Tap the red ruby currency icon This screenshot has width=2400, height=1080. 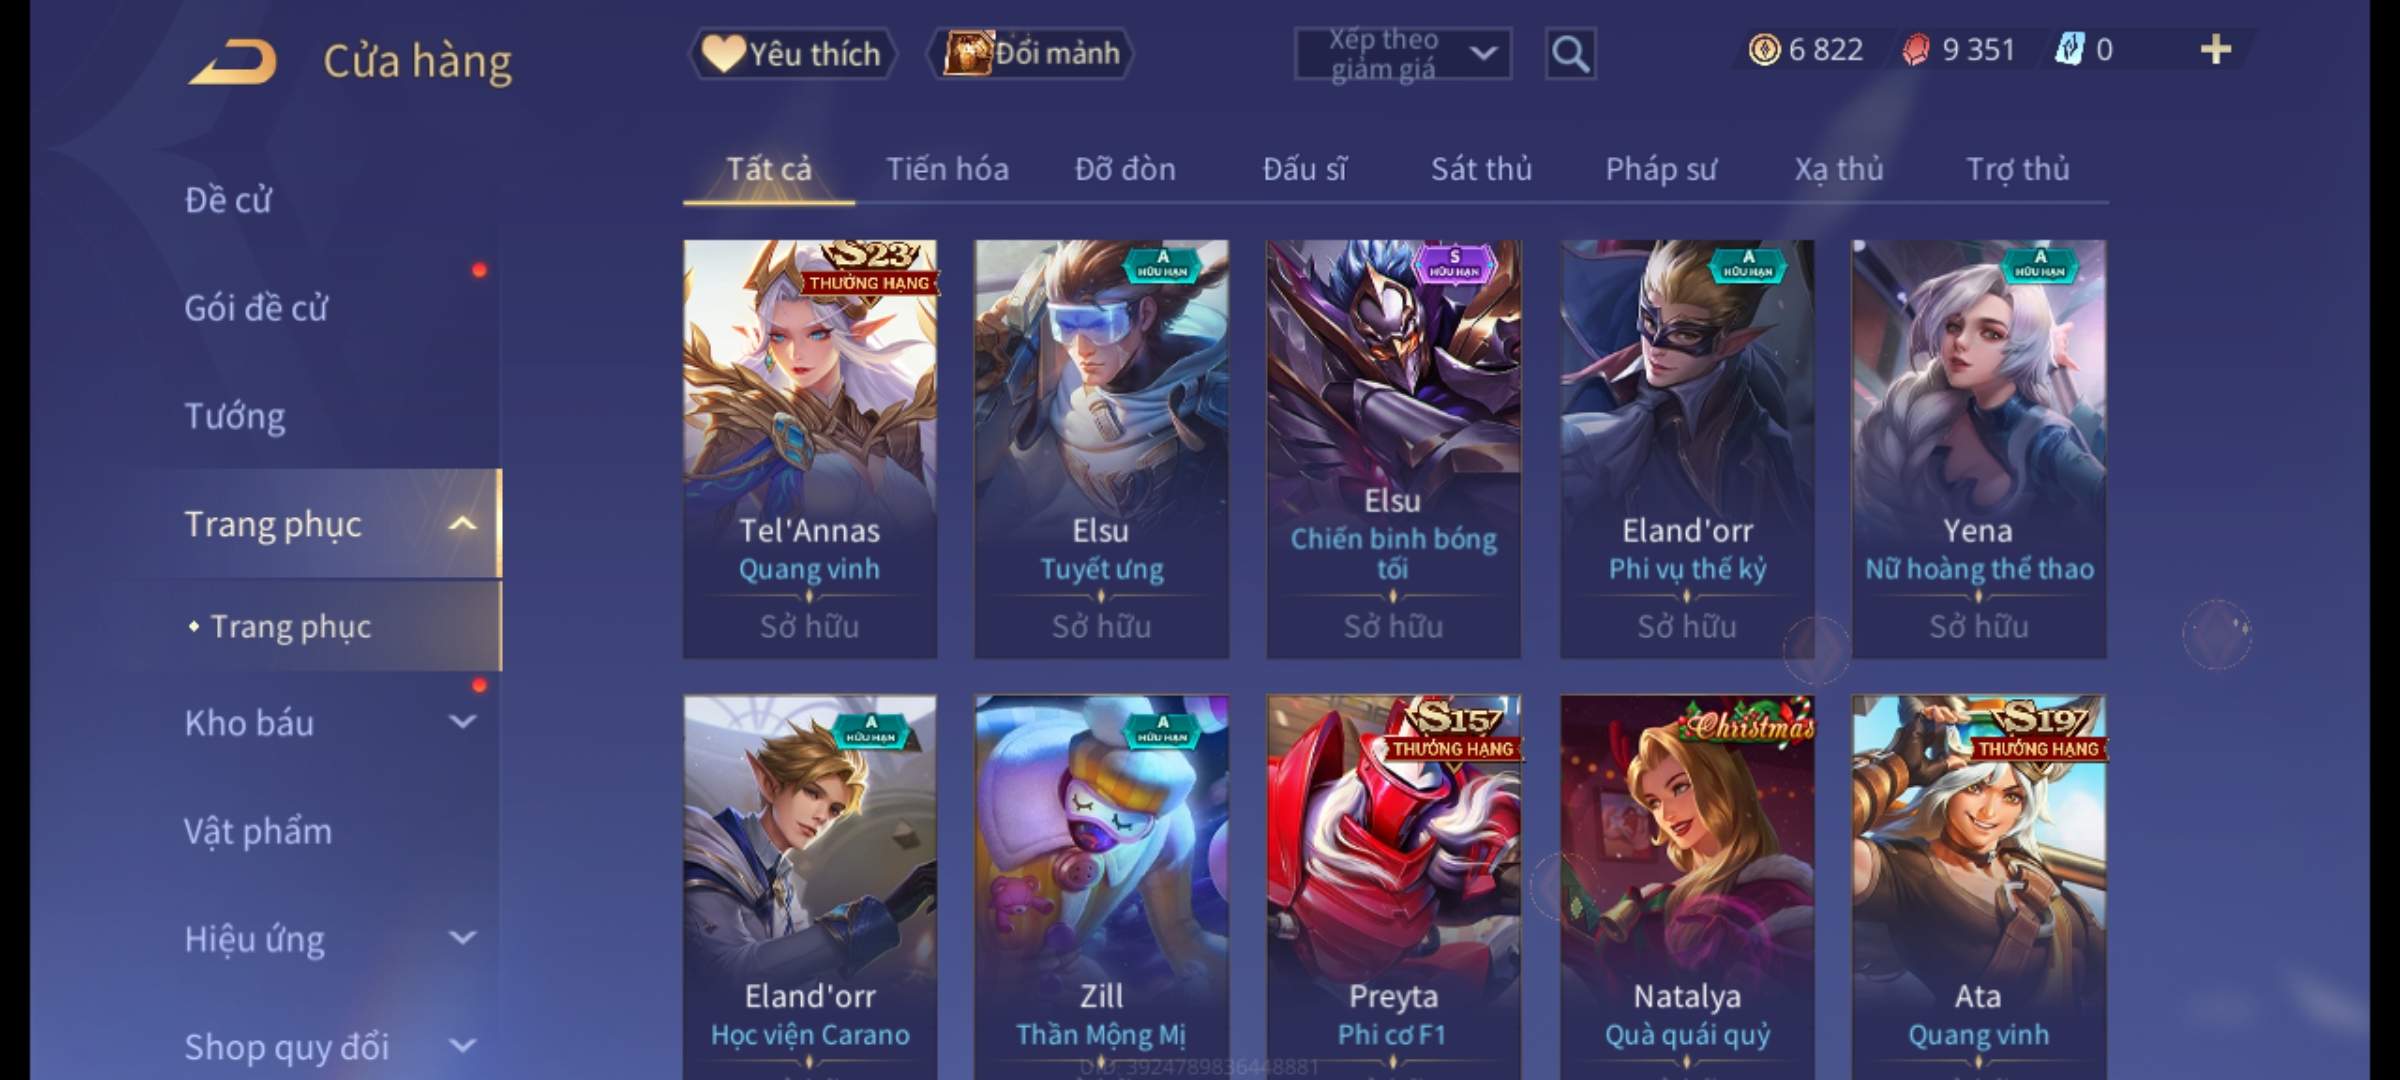pos(1916,49)
